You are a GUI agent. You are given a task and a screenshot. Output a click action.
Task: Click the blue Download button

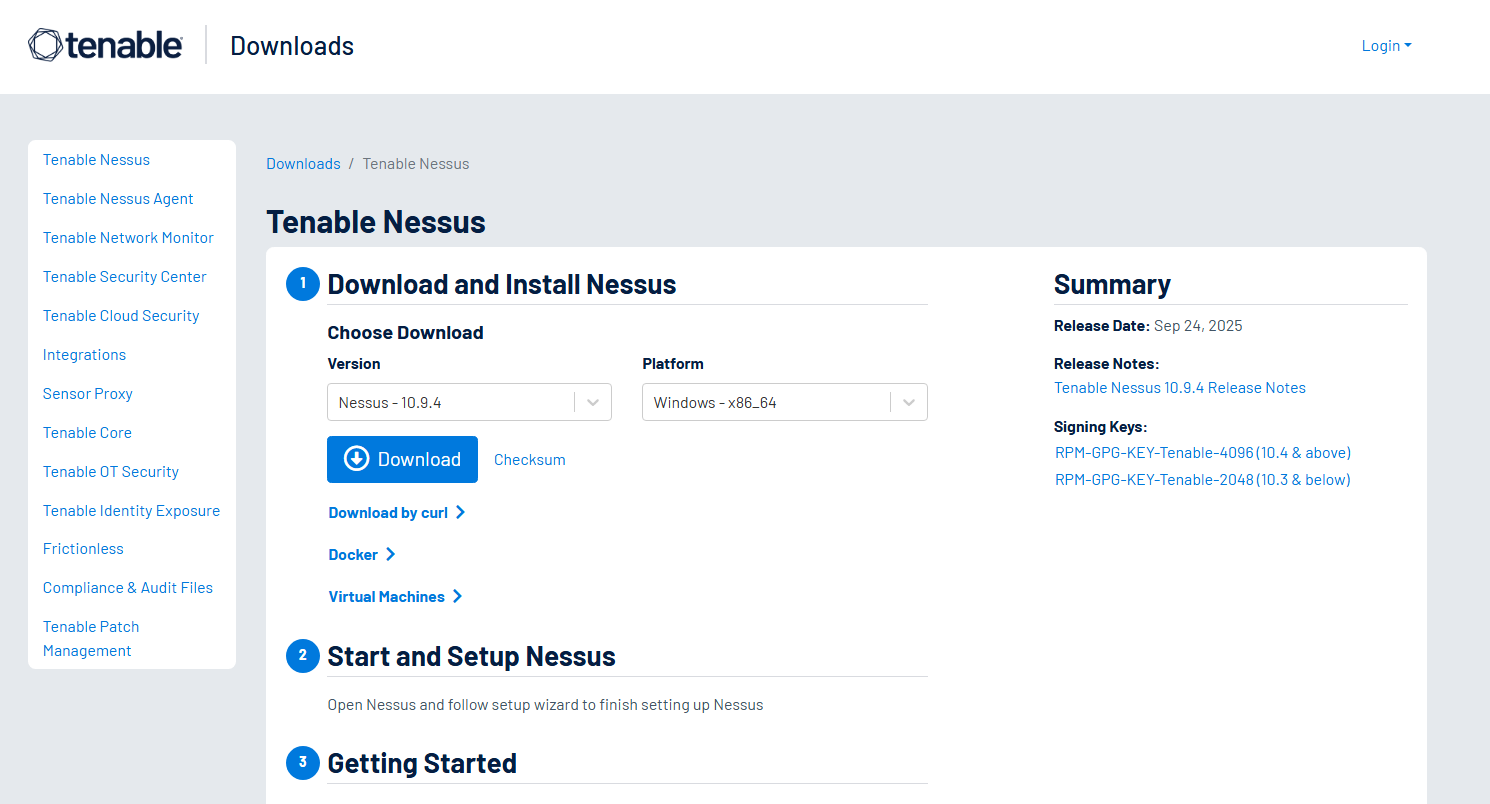click(402, 459)
